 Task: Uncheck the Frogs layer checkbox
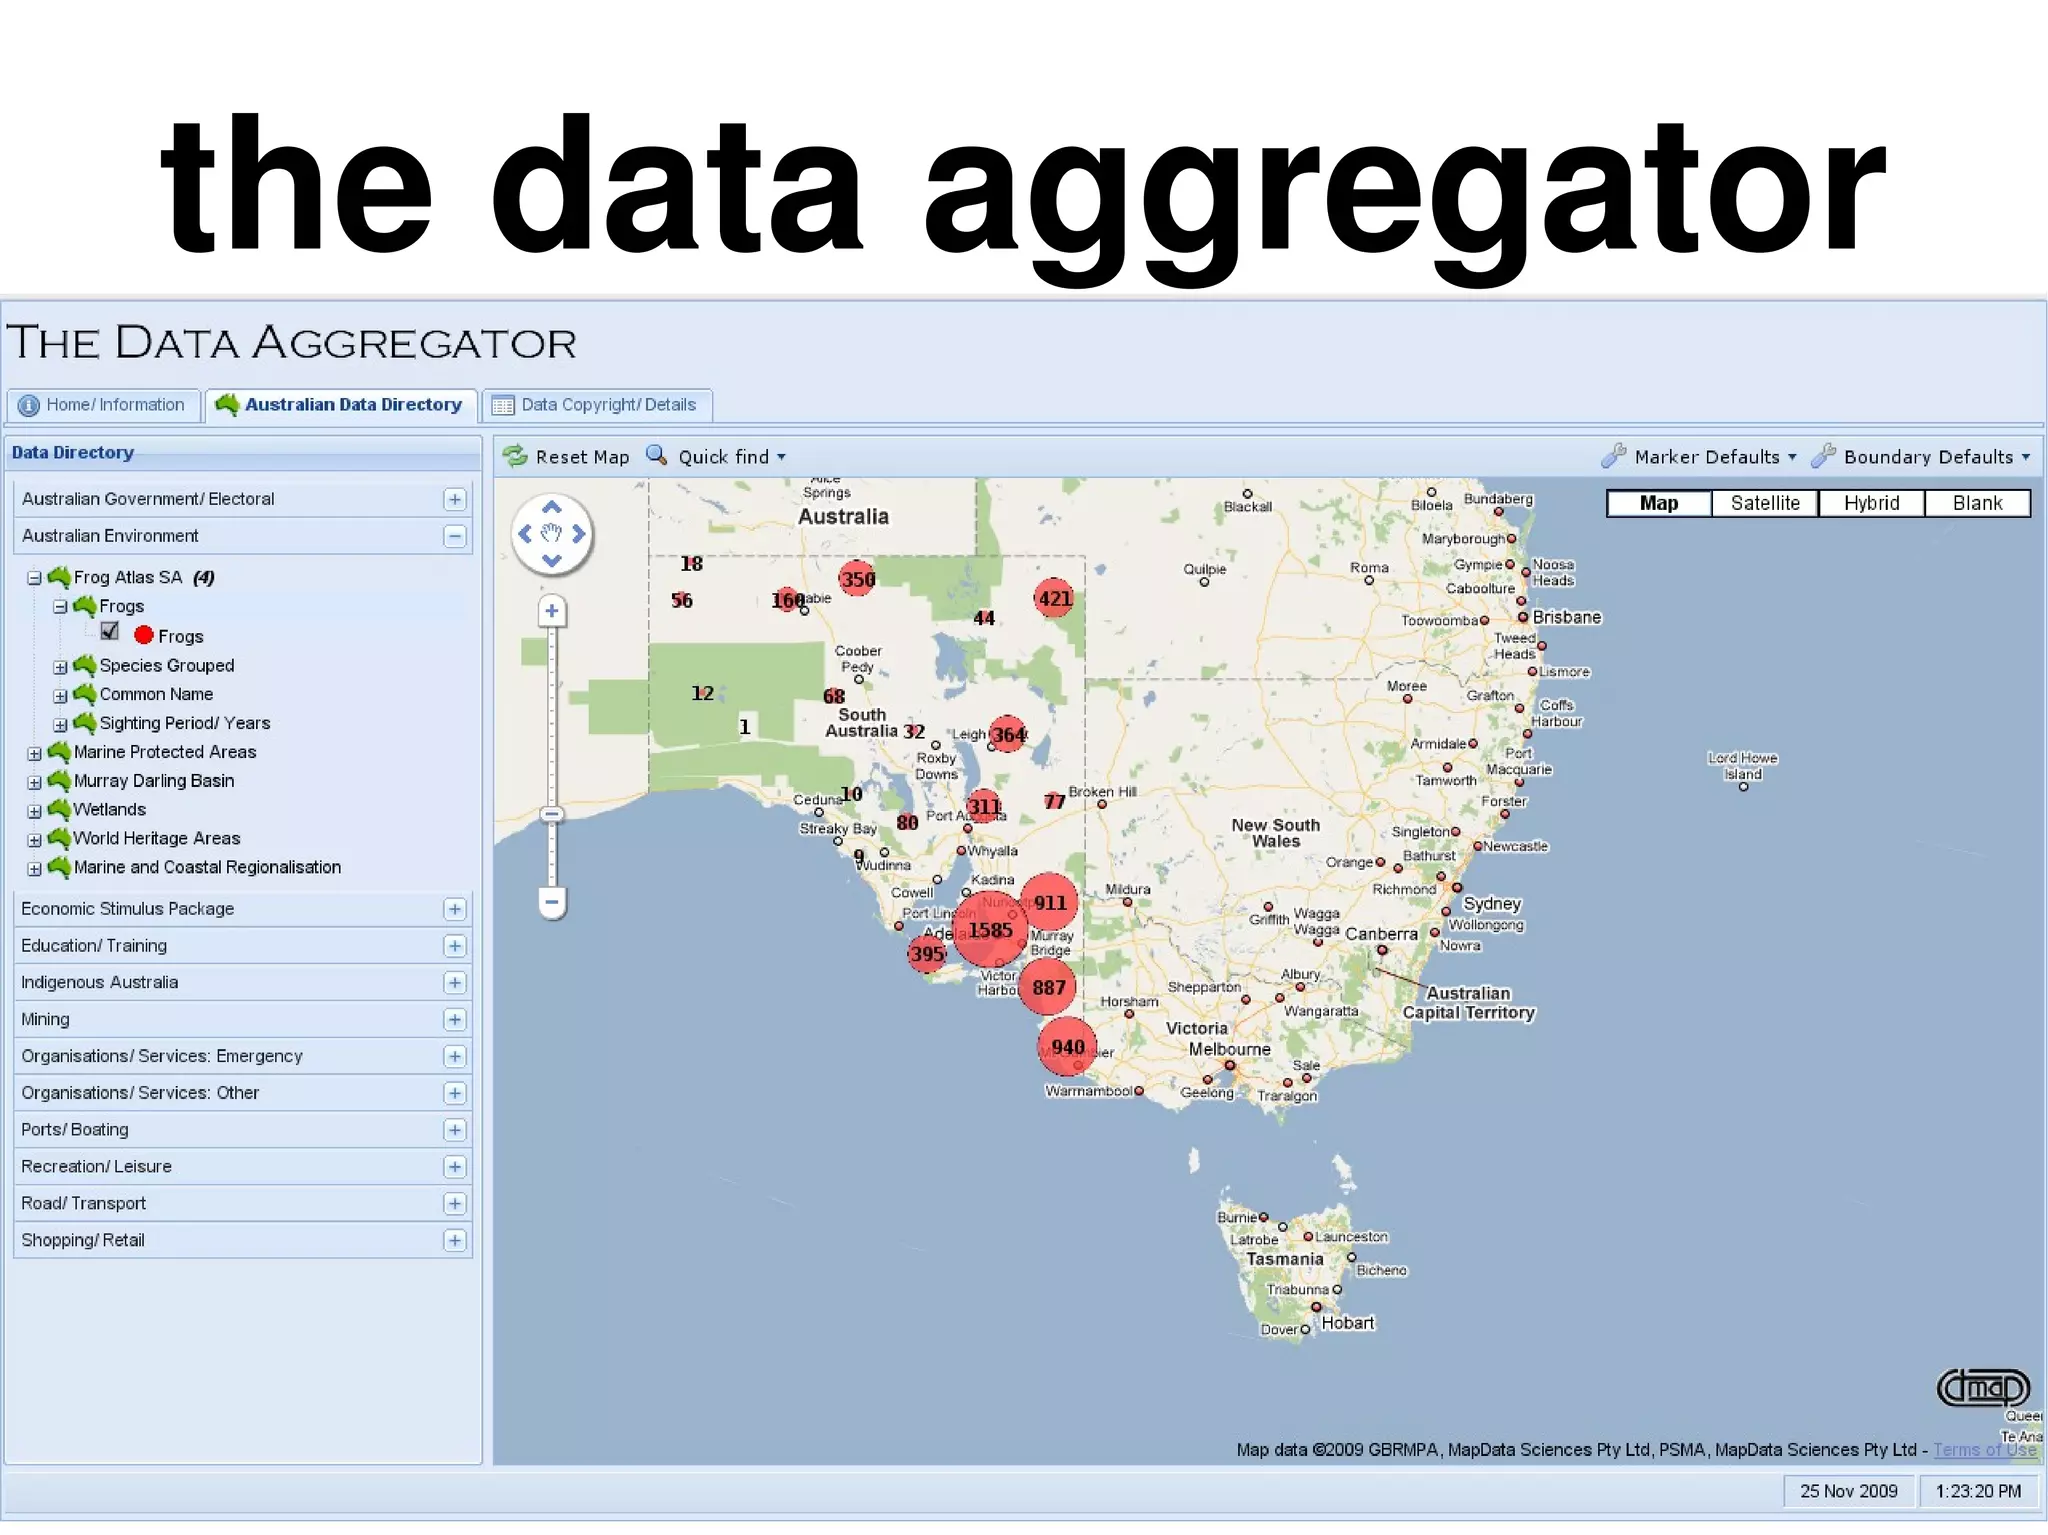pyautogui.click(x=110, y=632)
